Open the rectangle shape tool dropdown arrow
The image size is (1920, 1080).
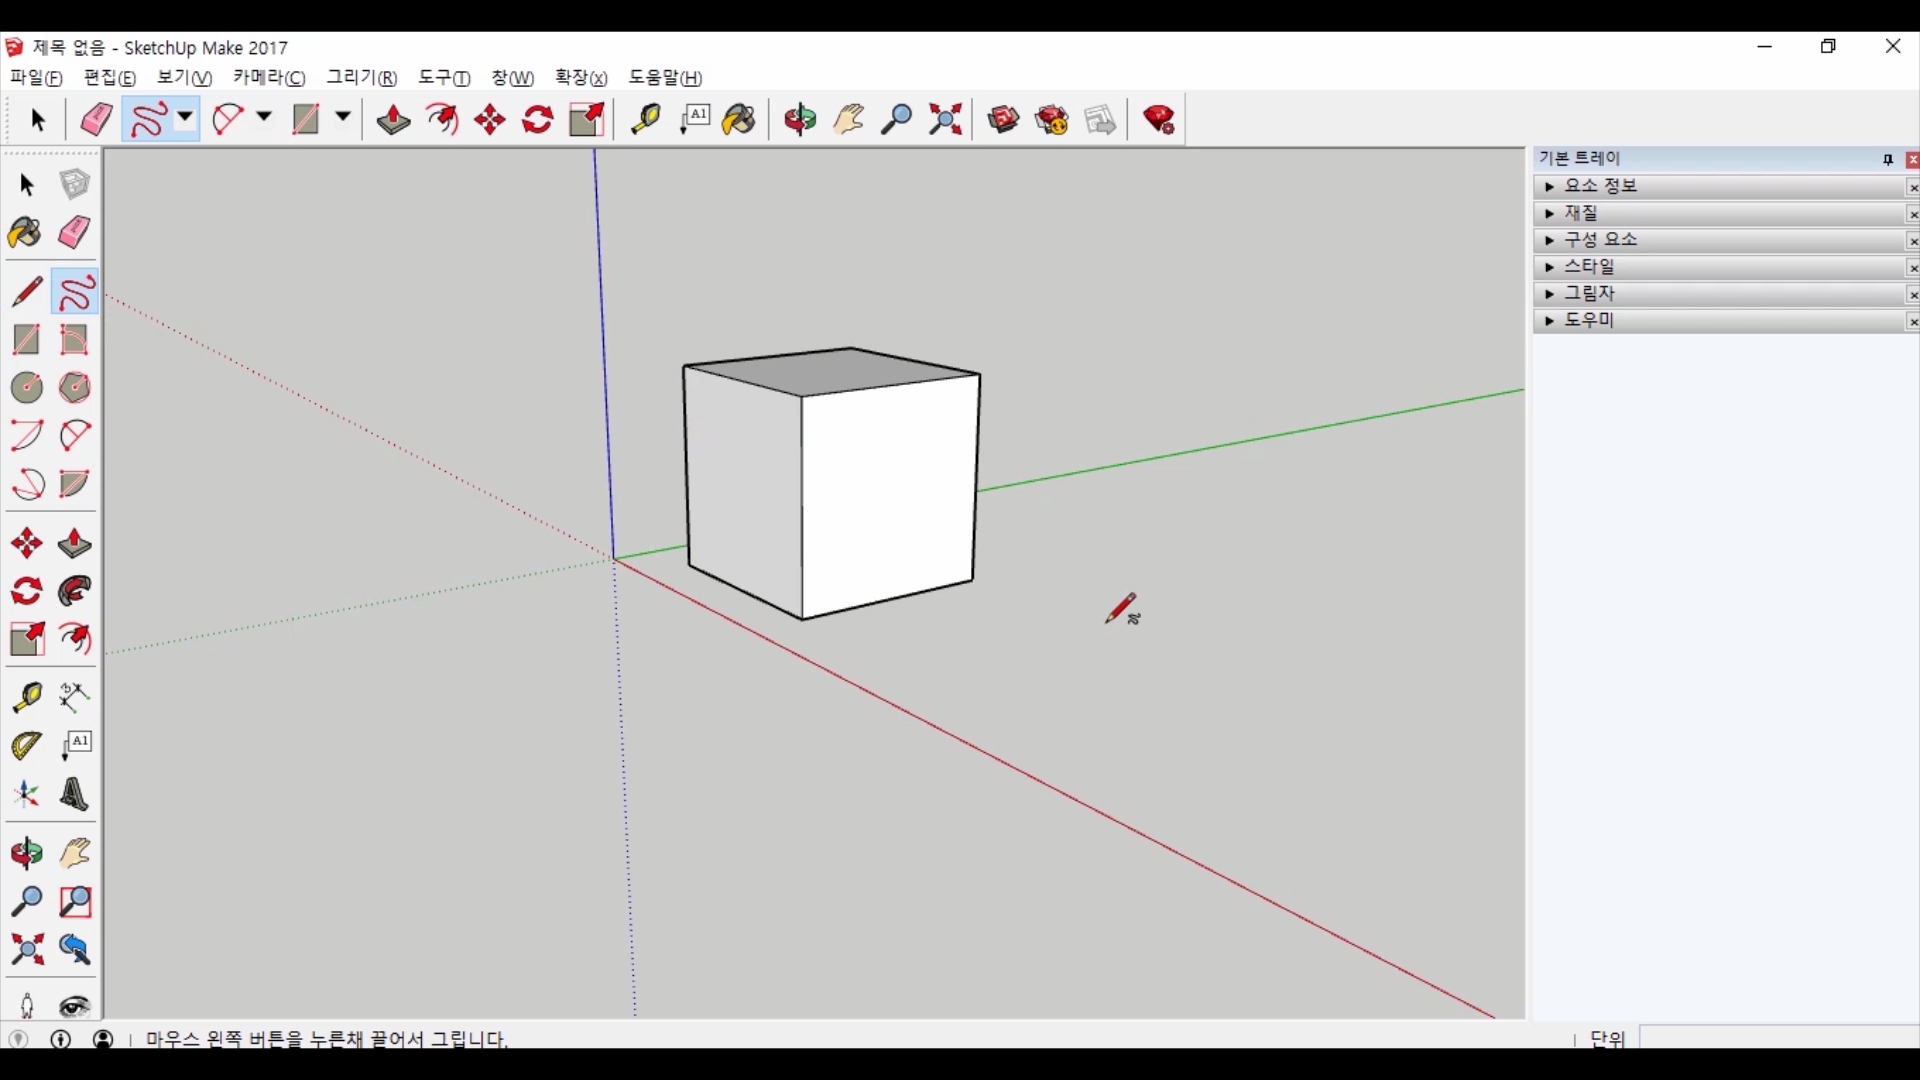[x=342, y=118]
